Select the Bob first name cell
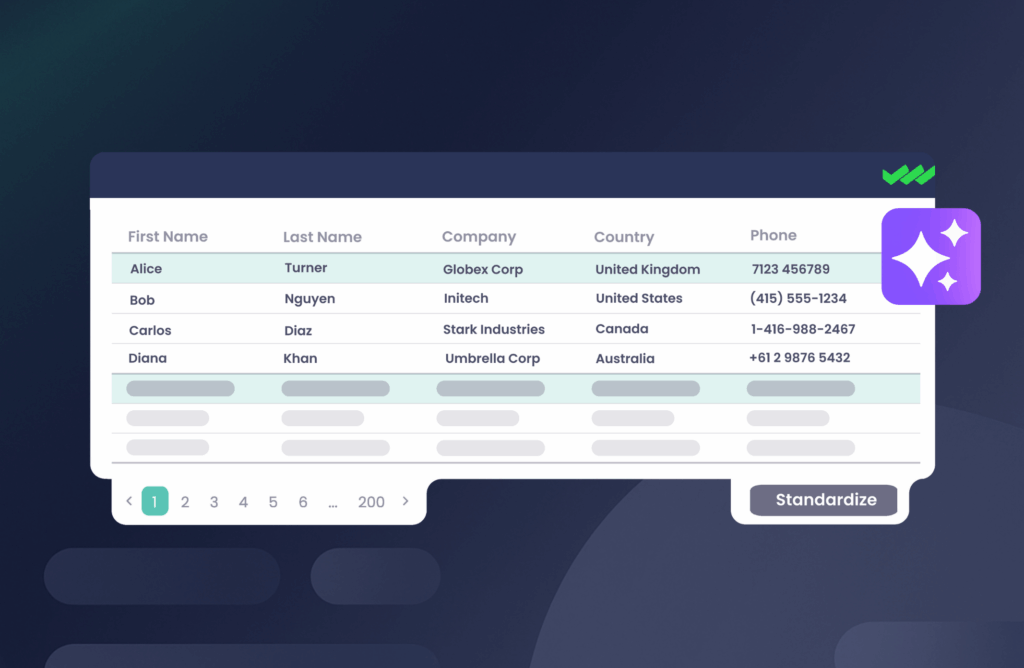1024x668 pixels. click(142, 300)
